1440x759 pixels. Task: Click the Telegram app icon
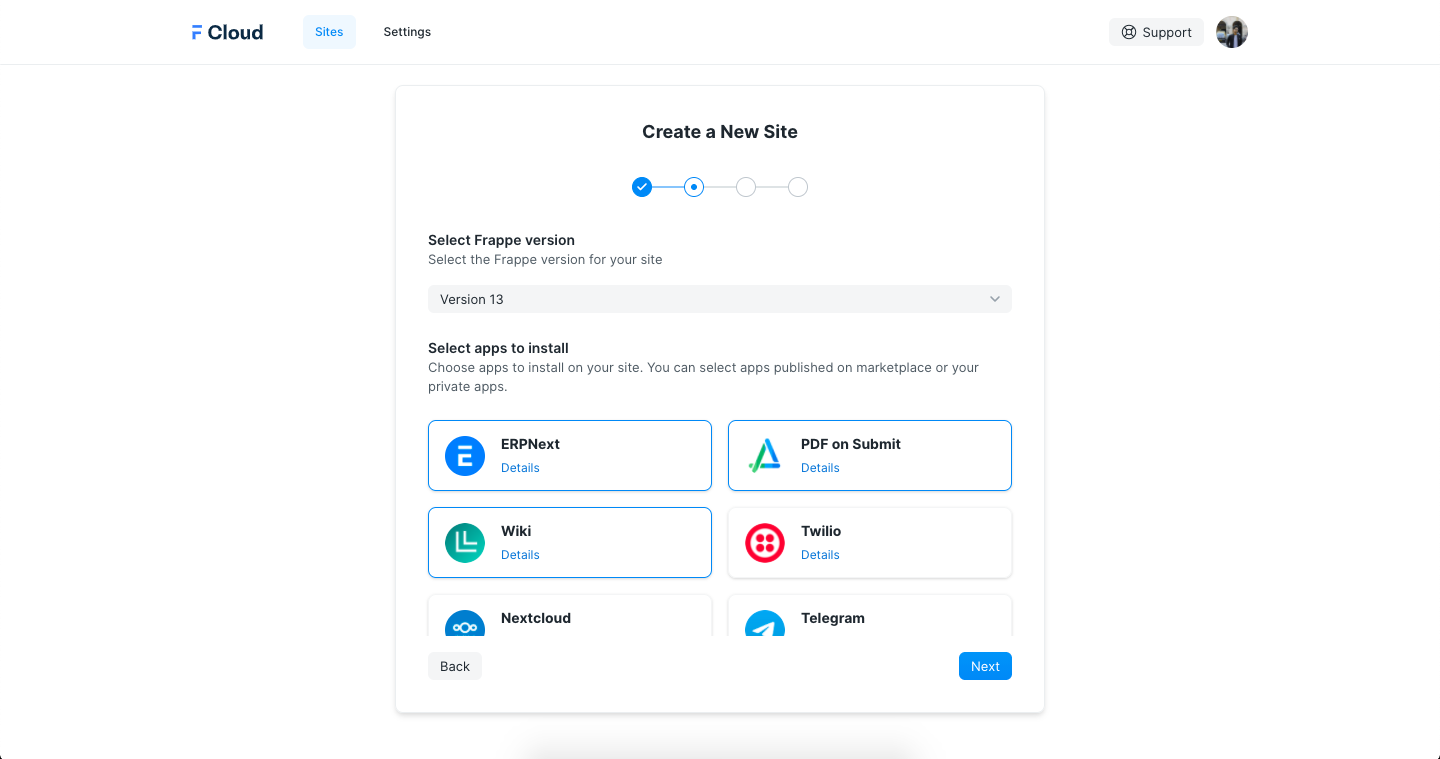[x=765, y=623]
